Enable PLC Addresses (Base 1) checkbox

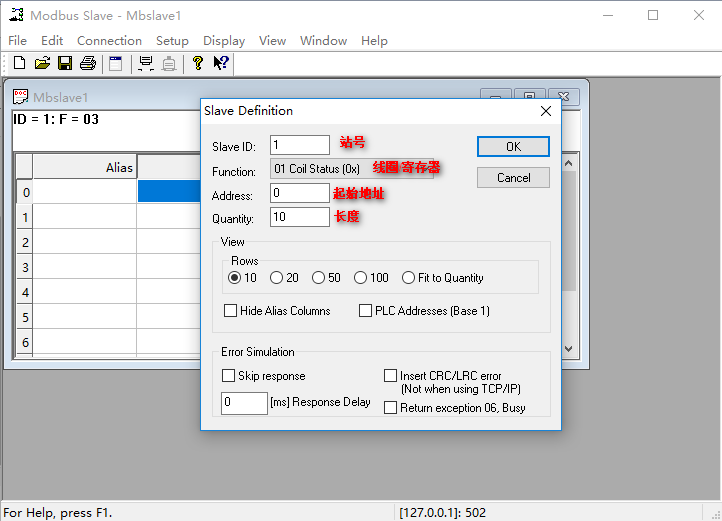pos(365,310)
